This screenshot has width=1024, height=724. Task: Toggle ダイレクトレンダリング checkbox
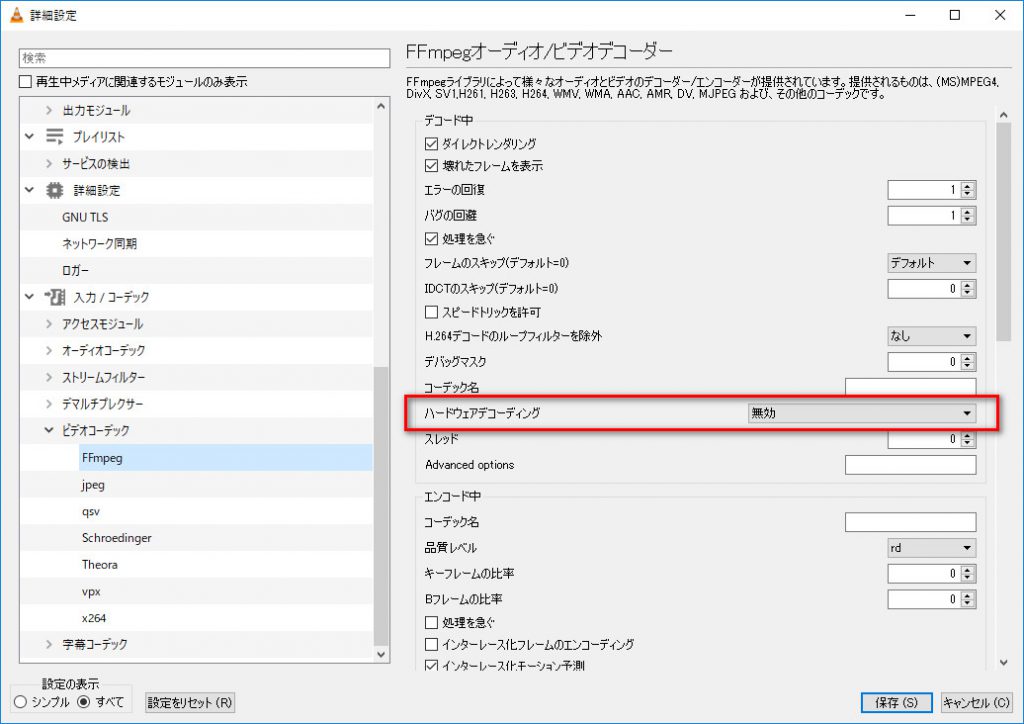click(x=431, y=144)
